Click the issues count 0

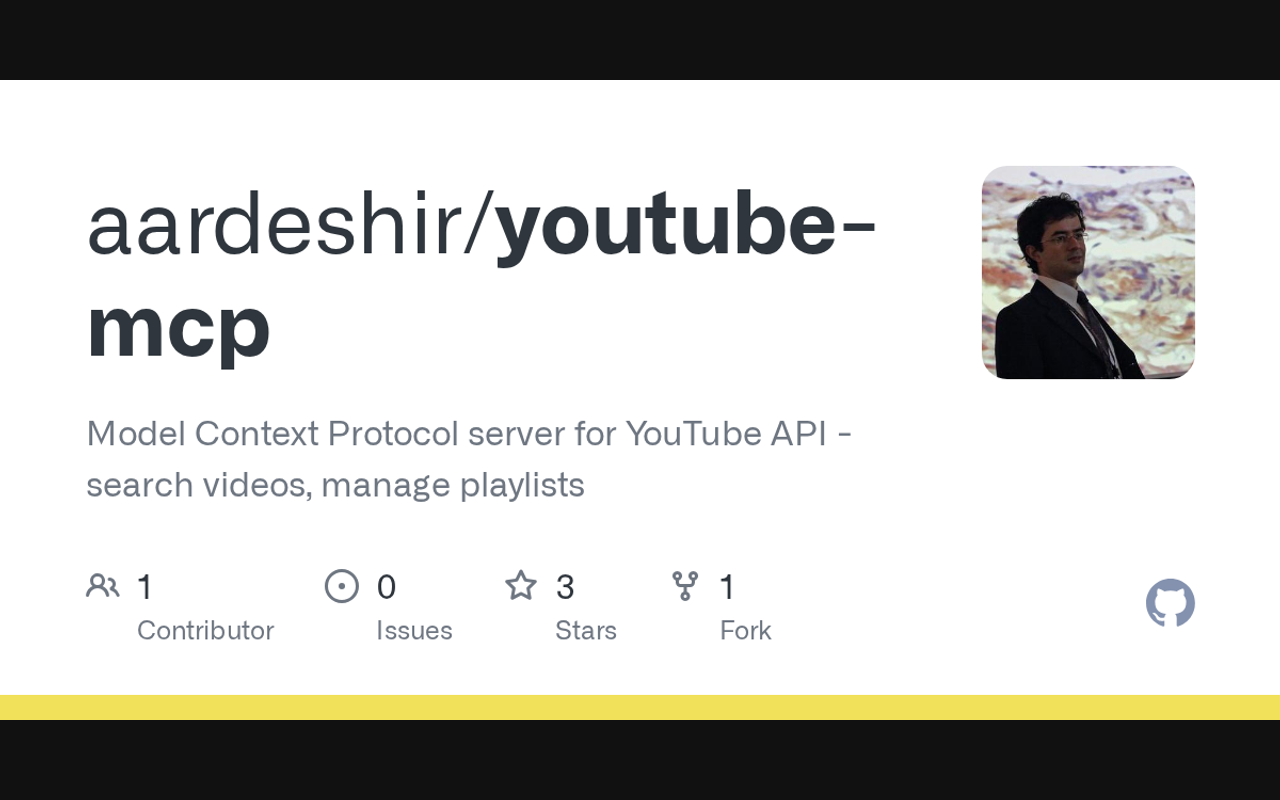386,587
